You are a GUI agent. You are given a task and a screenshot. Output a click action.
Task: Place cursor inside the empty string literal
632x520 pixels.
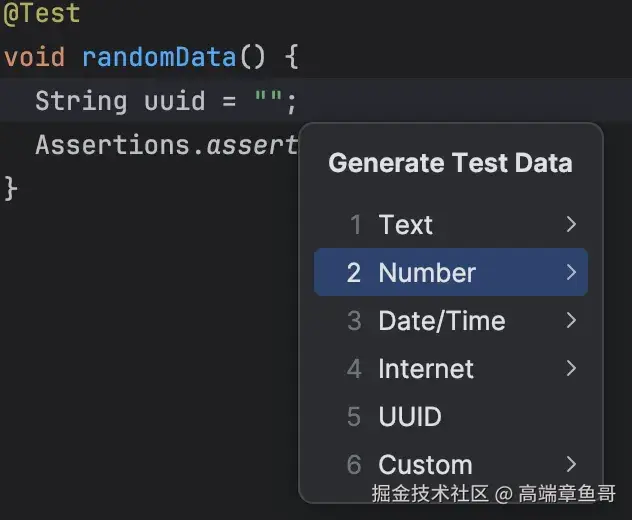267,101
